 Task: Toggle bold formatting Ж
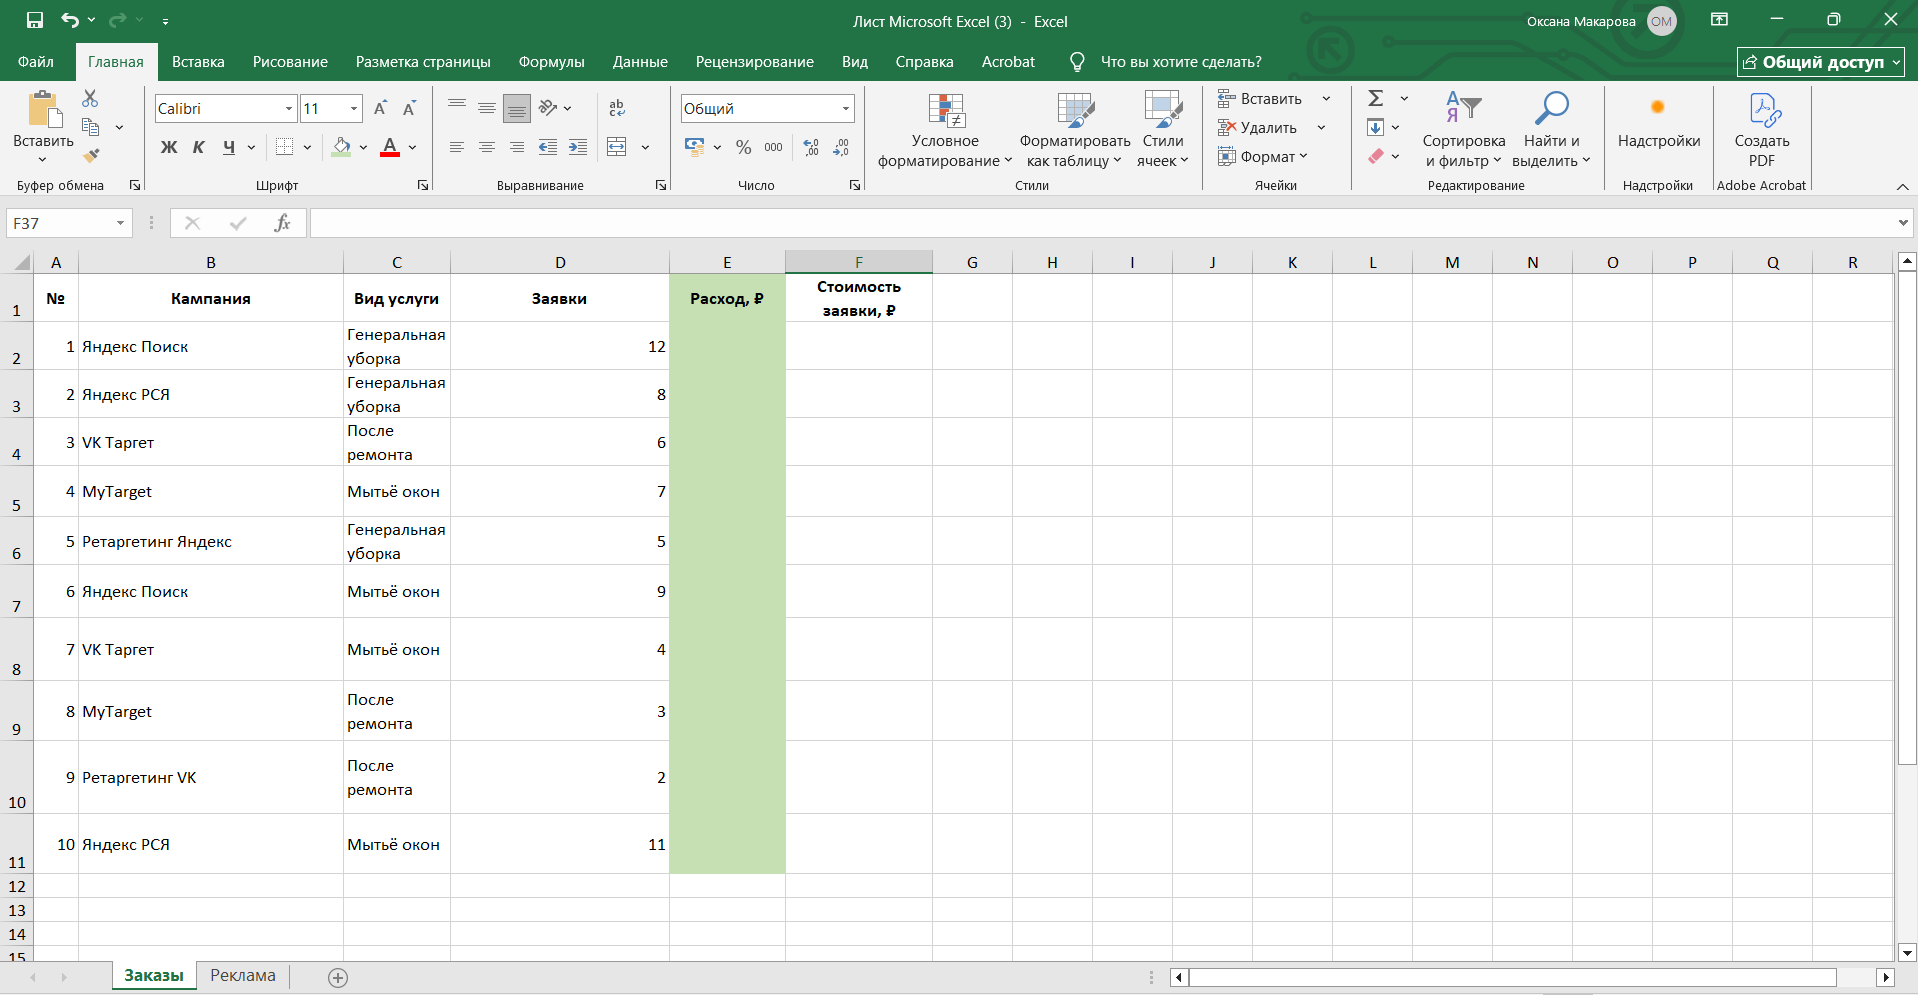pyautogui.click(x=169, y=147)
